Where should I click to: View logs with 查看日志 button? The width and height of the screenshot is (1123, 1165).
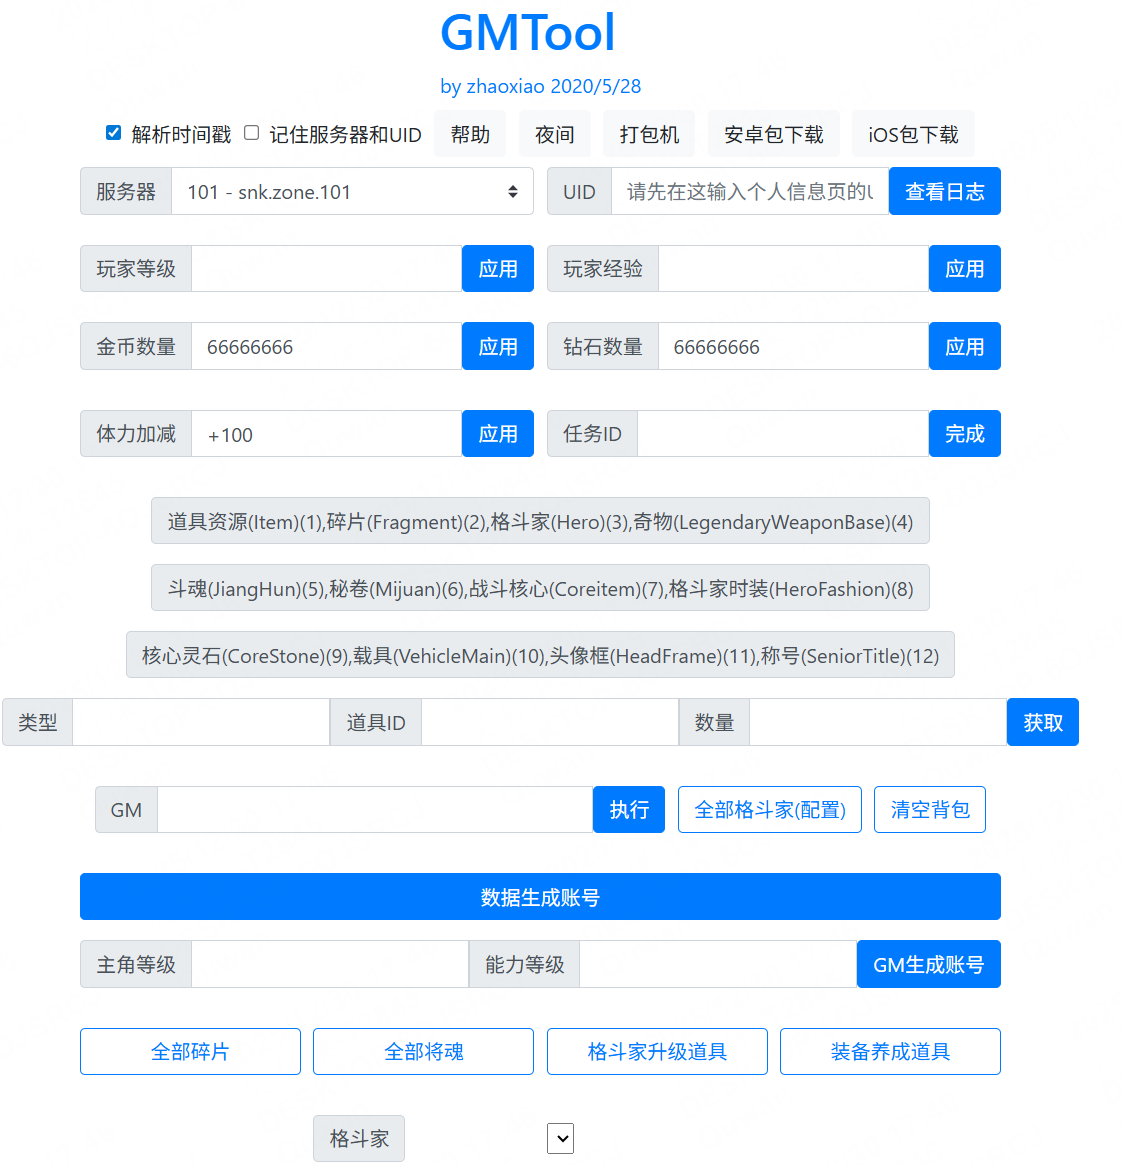coord(944,191)
